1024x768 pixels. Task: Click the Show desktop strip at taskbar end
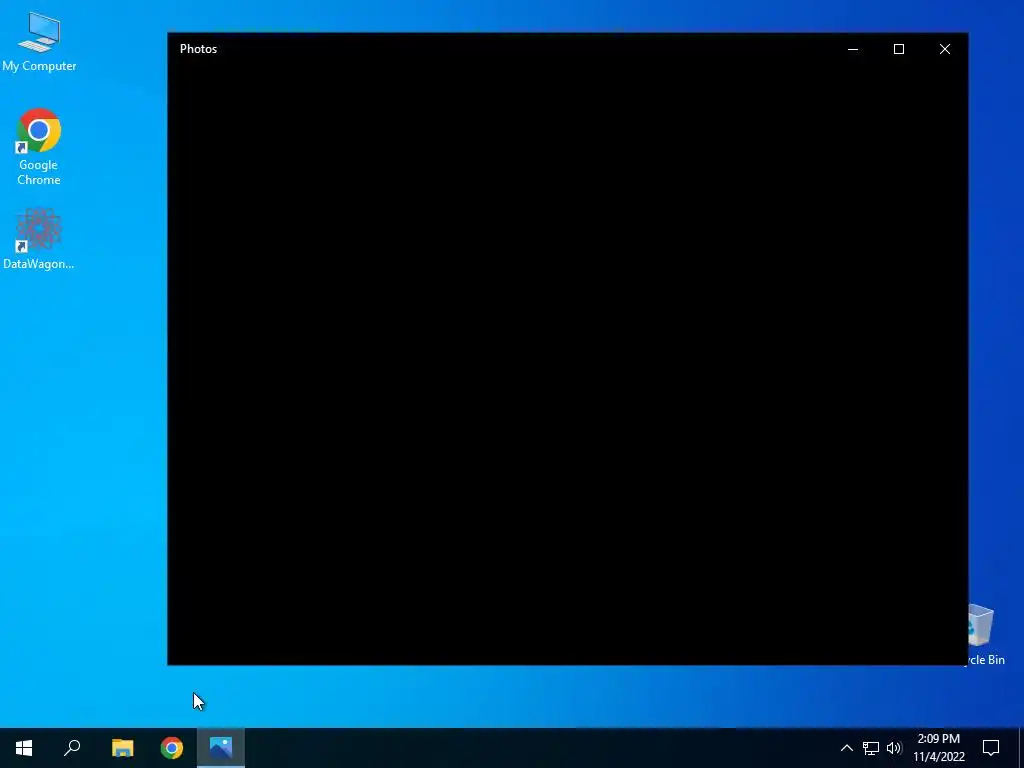point(1021,748)
